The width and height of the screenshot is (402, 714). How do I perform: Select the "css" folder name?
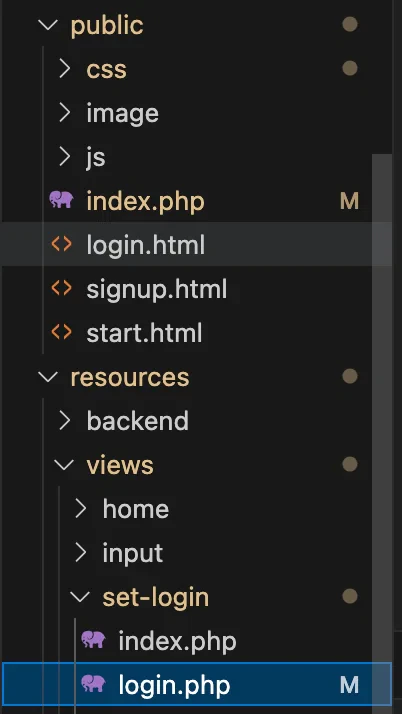[107, 70]
